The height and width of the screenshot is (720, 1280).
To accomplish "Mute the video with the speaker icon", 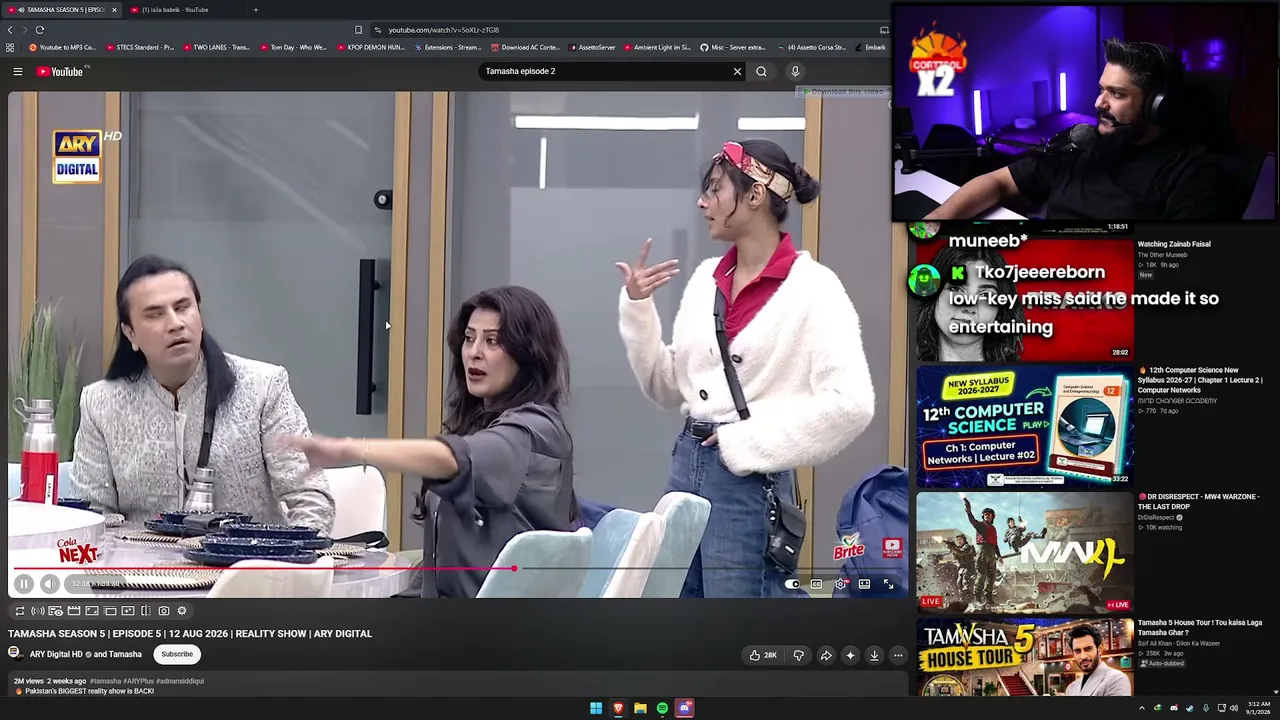I will coord(50,584).
